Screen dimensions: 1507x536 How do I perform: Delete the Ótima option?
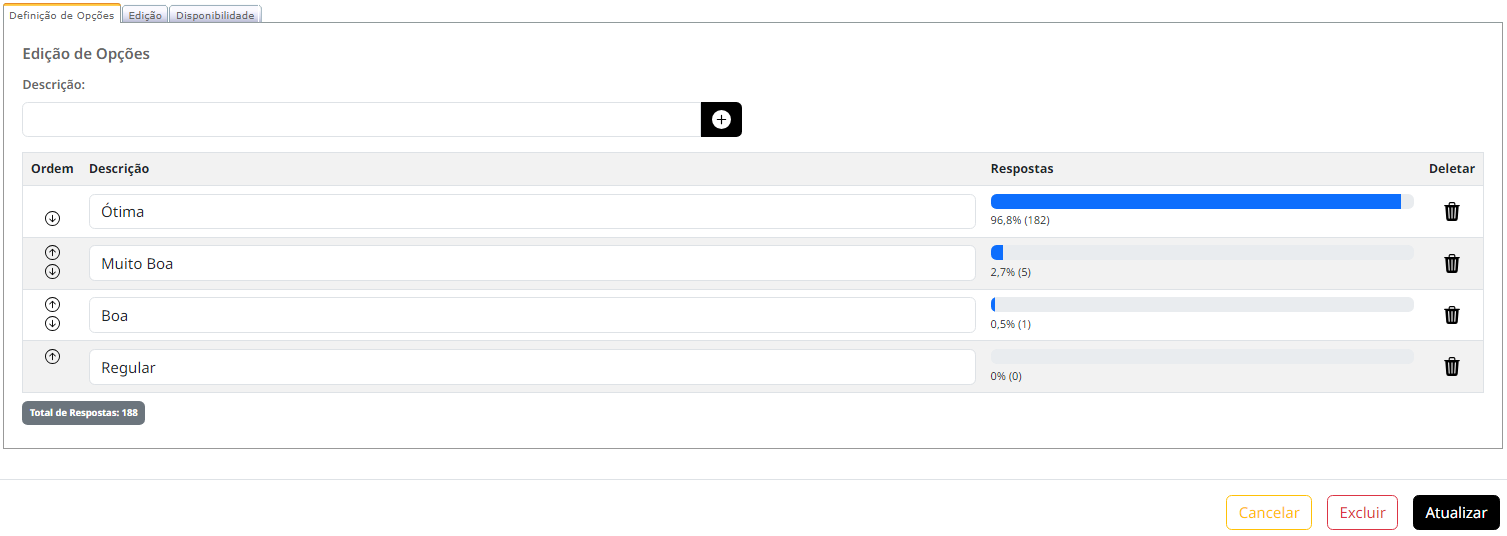1452,211
